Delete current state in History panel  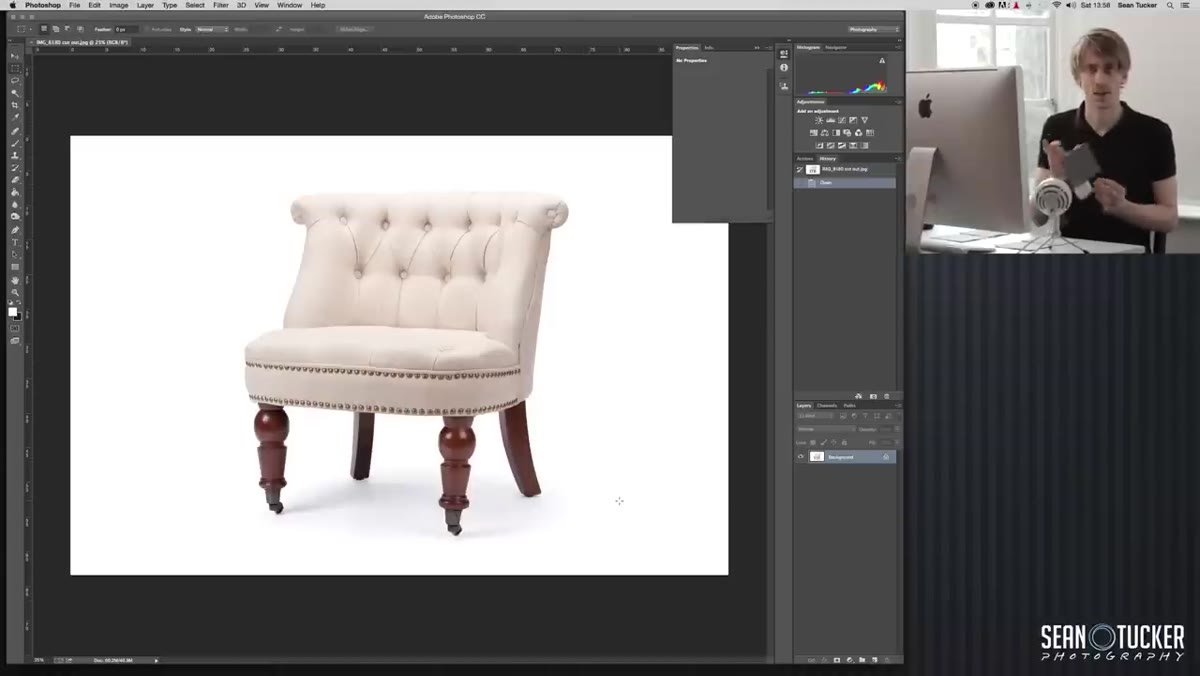(x=886, y=396)
